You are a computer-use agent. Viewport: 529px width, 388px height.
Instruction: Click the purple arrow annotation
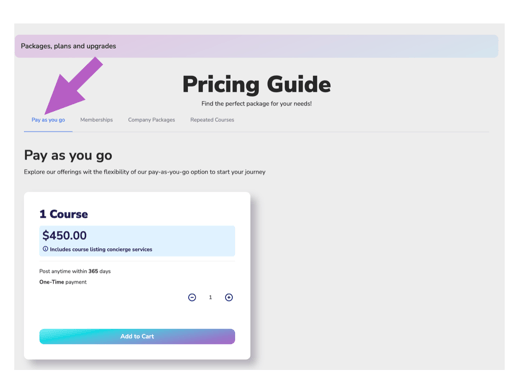[74, 86]
